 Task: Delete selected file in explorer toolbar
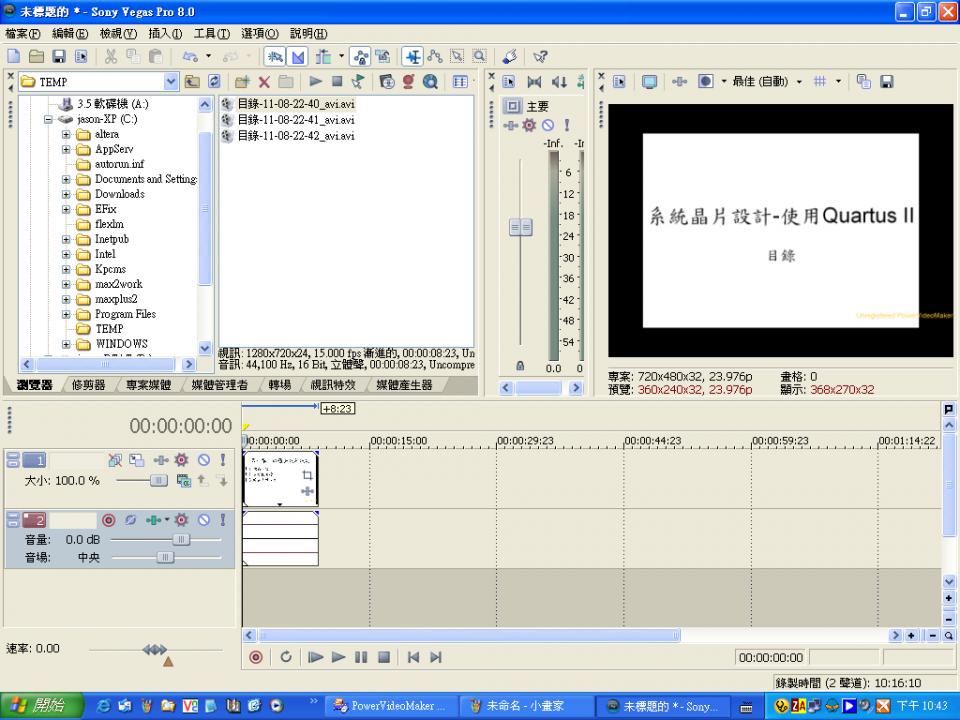click(264, 82)
